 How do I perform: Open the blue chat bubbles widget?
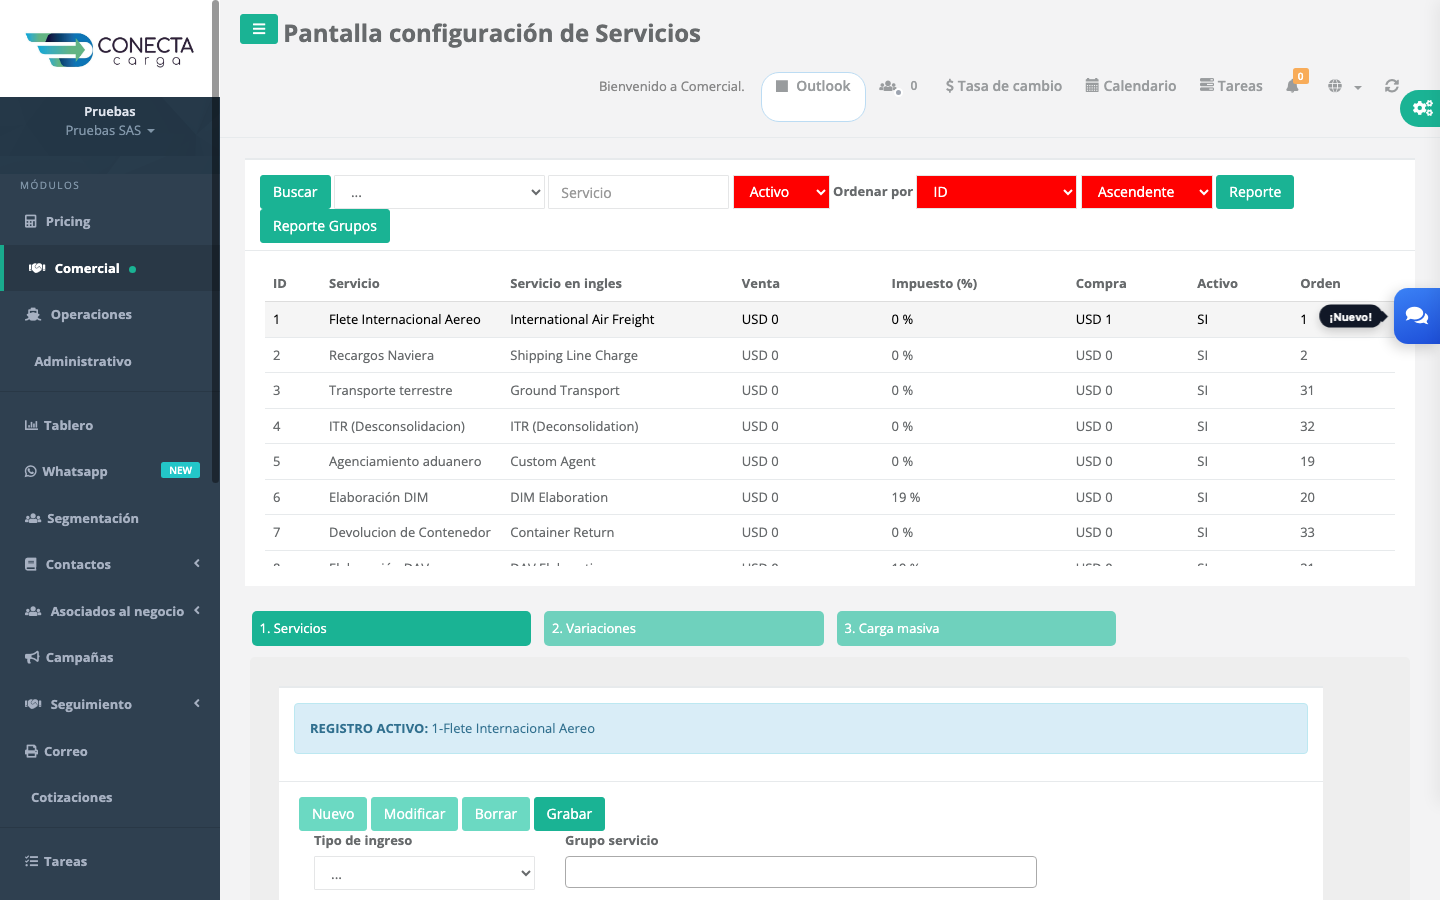[1417, 316]
